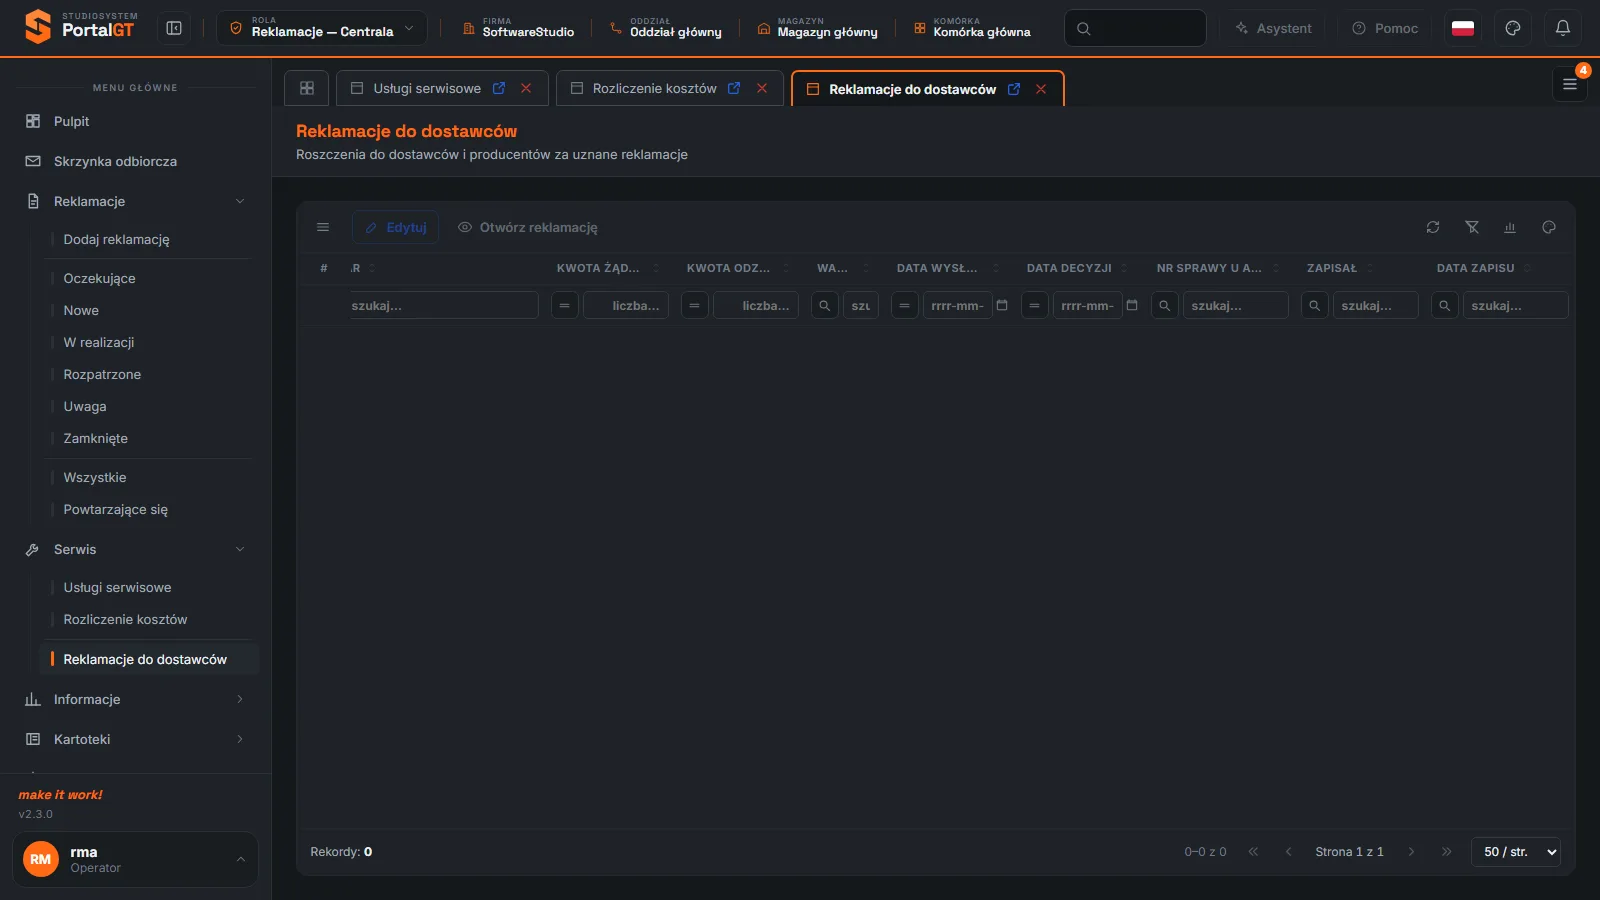Open Pulpit from main menu

(x=71, y=121)
